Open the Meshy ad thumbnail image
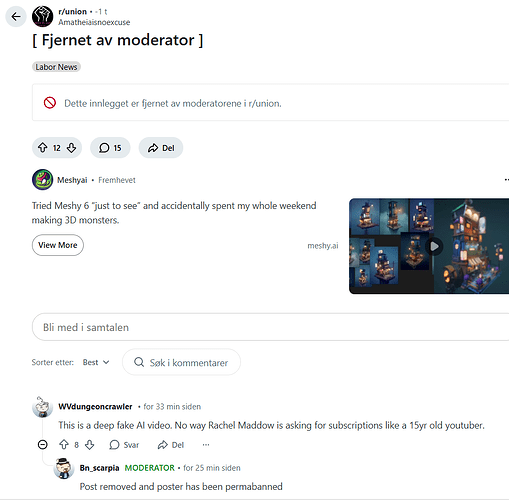Viewport: 509px width, 500px height. pos(429,246)
